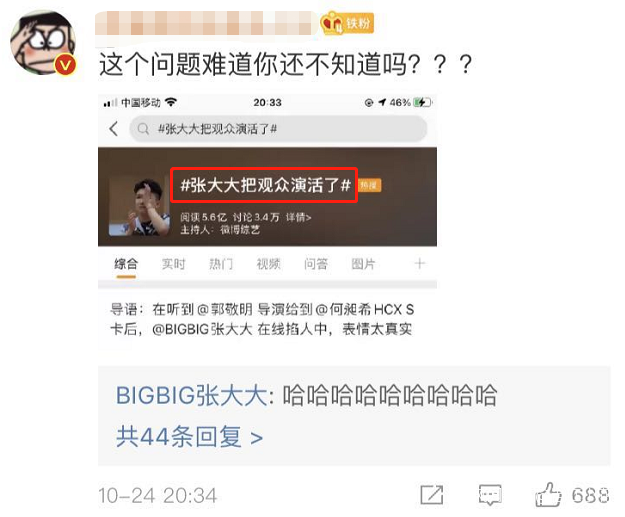Open 详情> topic details link
Image resolution: width=625 pixels, height=517 pixels.
click(298, 217)
